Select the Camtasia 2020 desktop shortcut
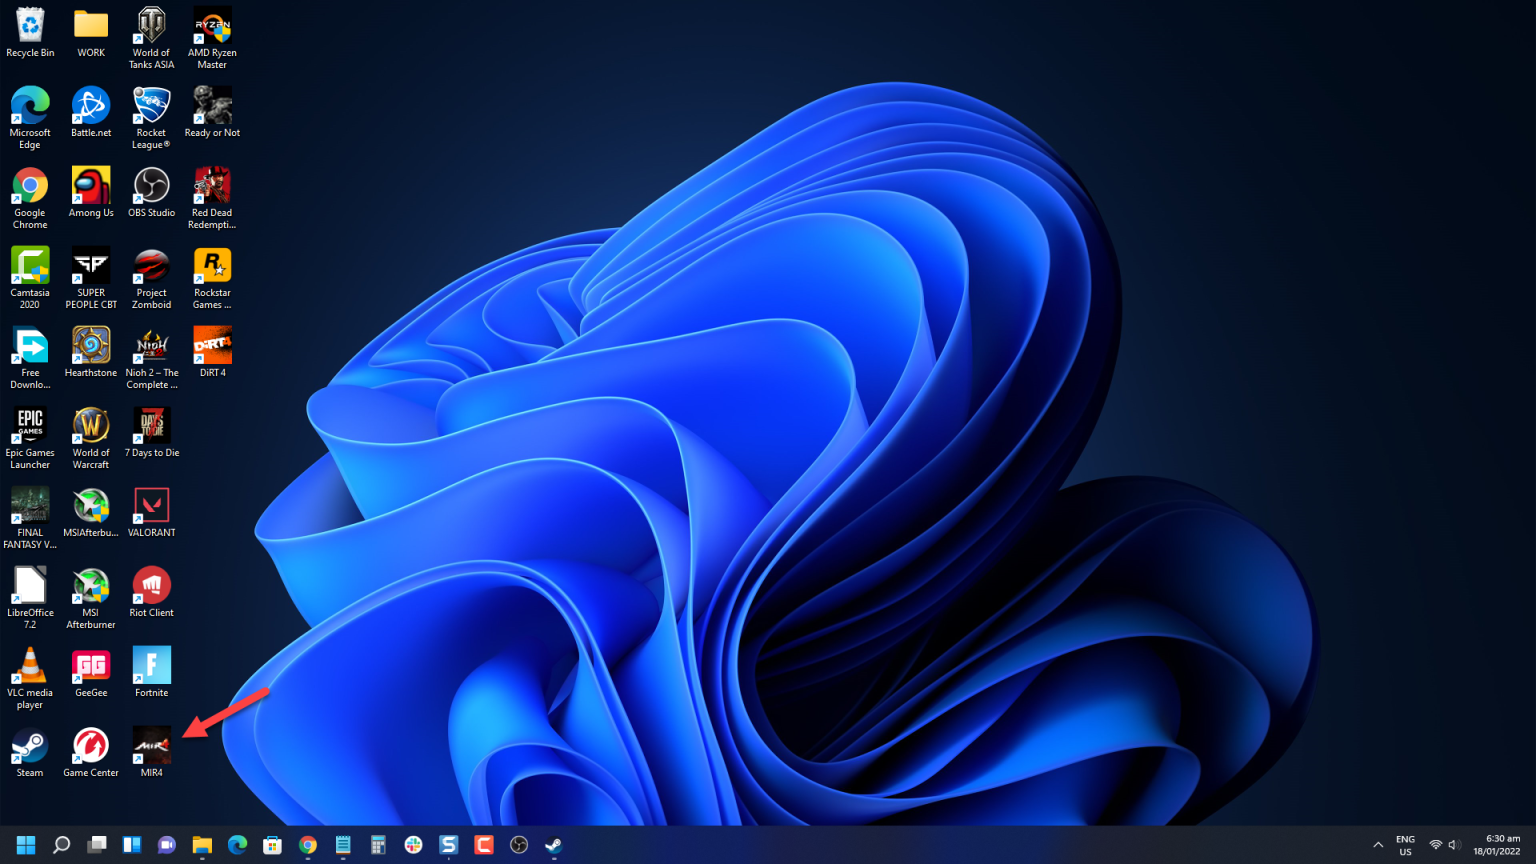Image resolution: width=1536 pixels, height=864 pixels. coord(30,278)
